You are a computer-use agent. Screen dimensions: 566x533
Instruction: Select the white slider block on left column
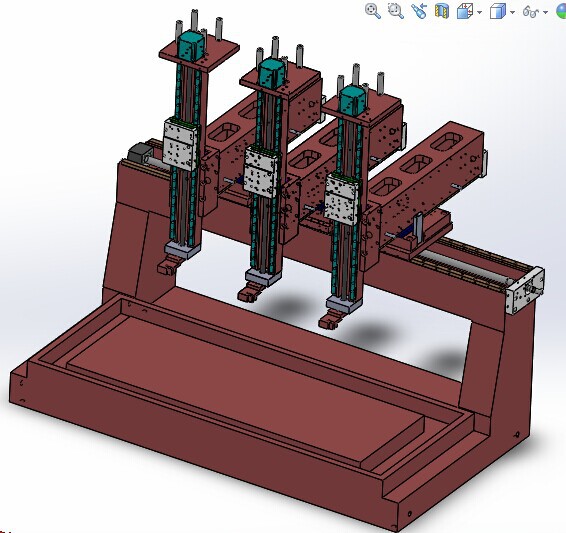point(180,144)
